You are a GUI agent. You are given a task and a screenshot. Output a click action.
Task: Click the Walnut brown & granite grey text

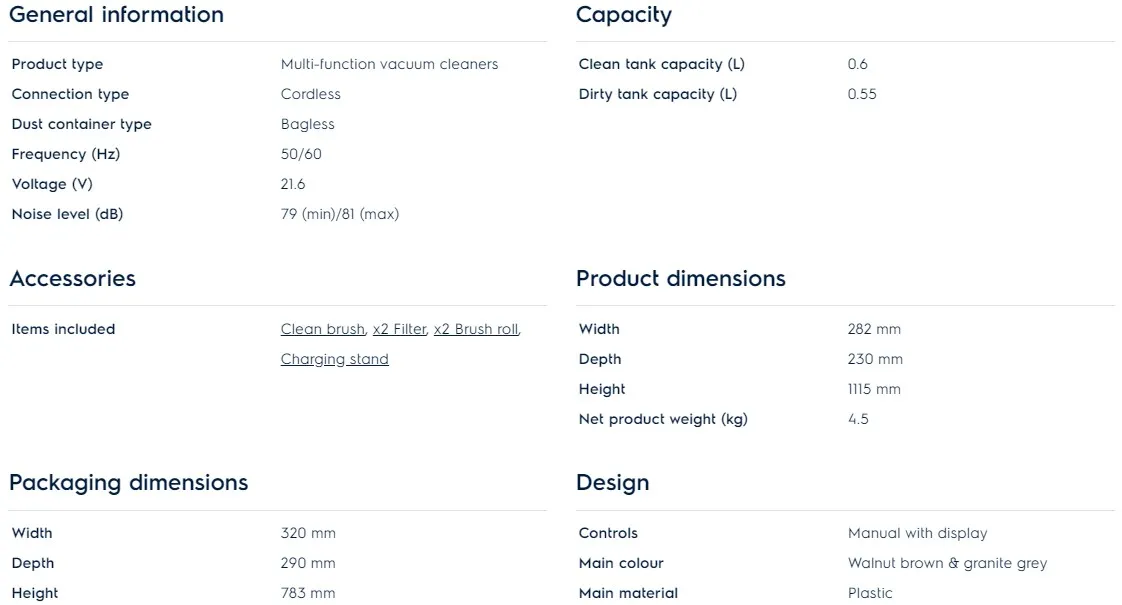[x=946, y=563]
